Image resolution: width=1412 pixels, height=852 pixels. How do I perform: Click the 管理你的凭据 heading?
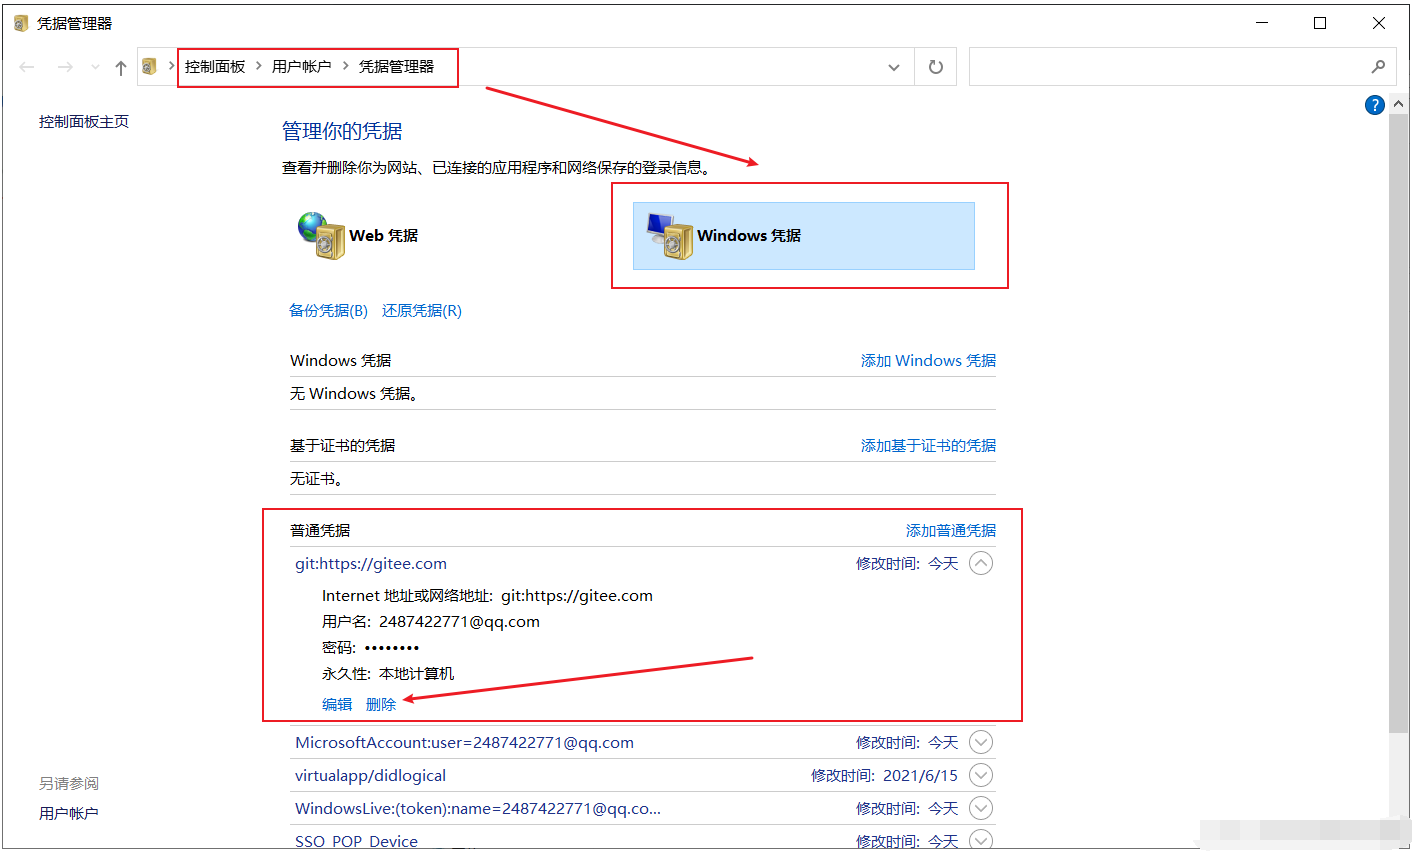[x=342, y=131]
